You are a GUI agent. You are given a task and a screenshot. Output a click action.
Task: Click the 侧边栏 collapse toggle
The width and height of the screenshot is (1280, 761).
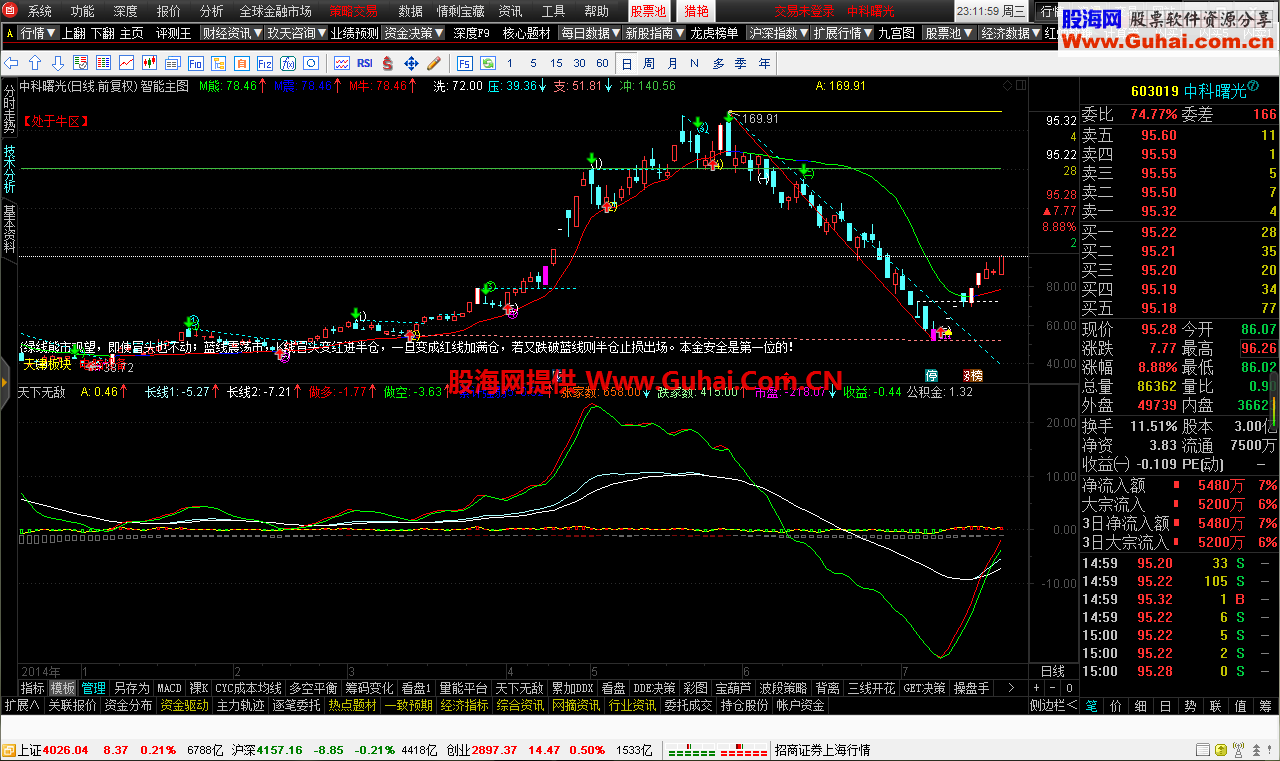click(1054, 705)
